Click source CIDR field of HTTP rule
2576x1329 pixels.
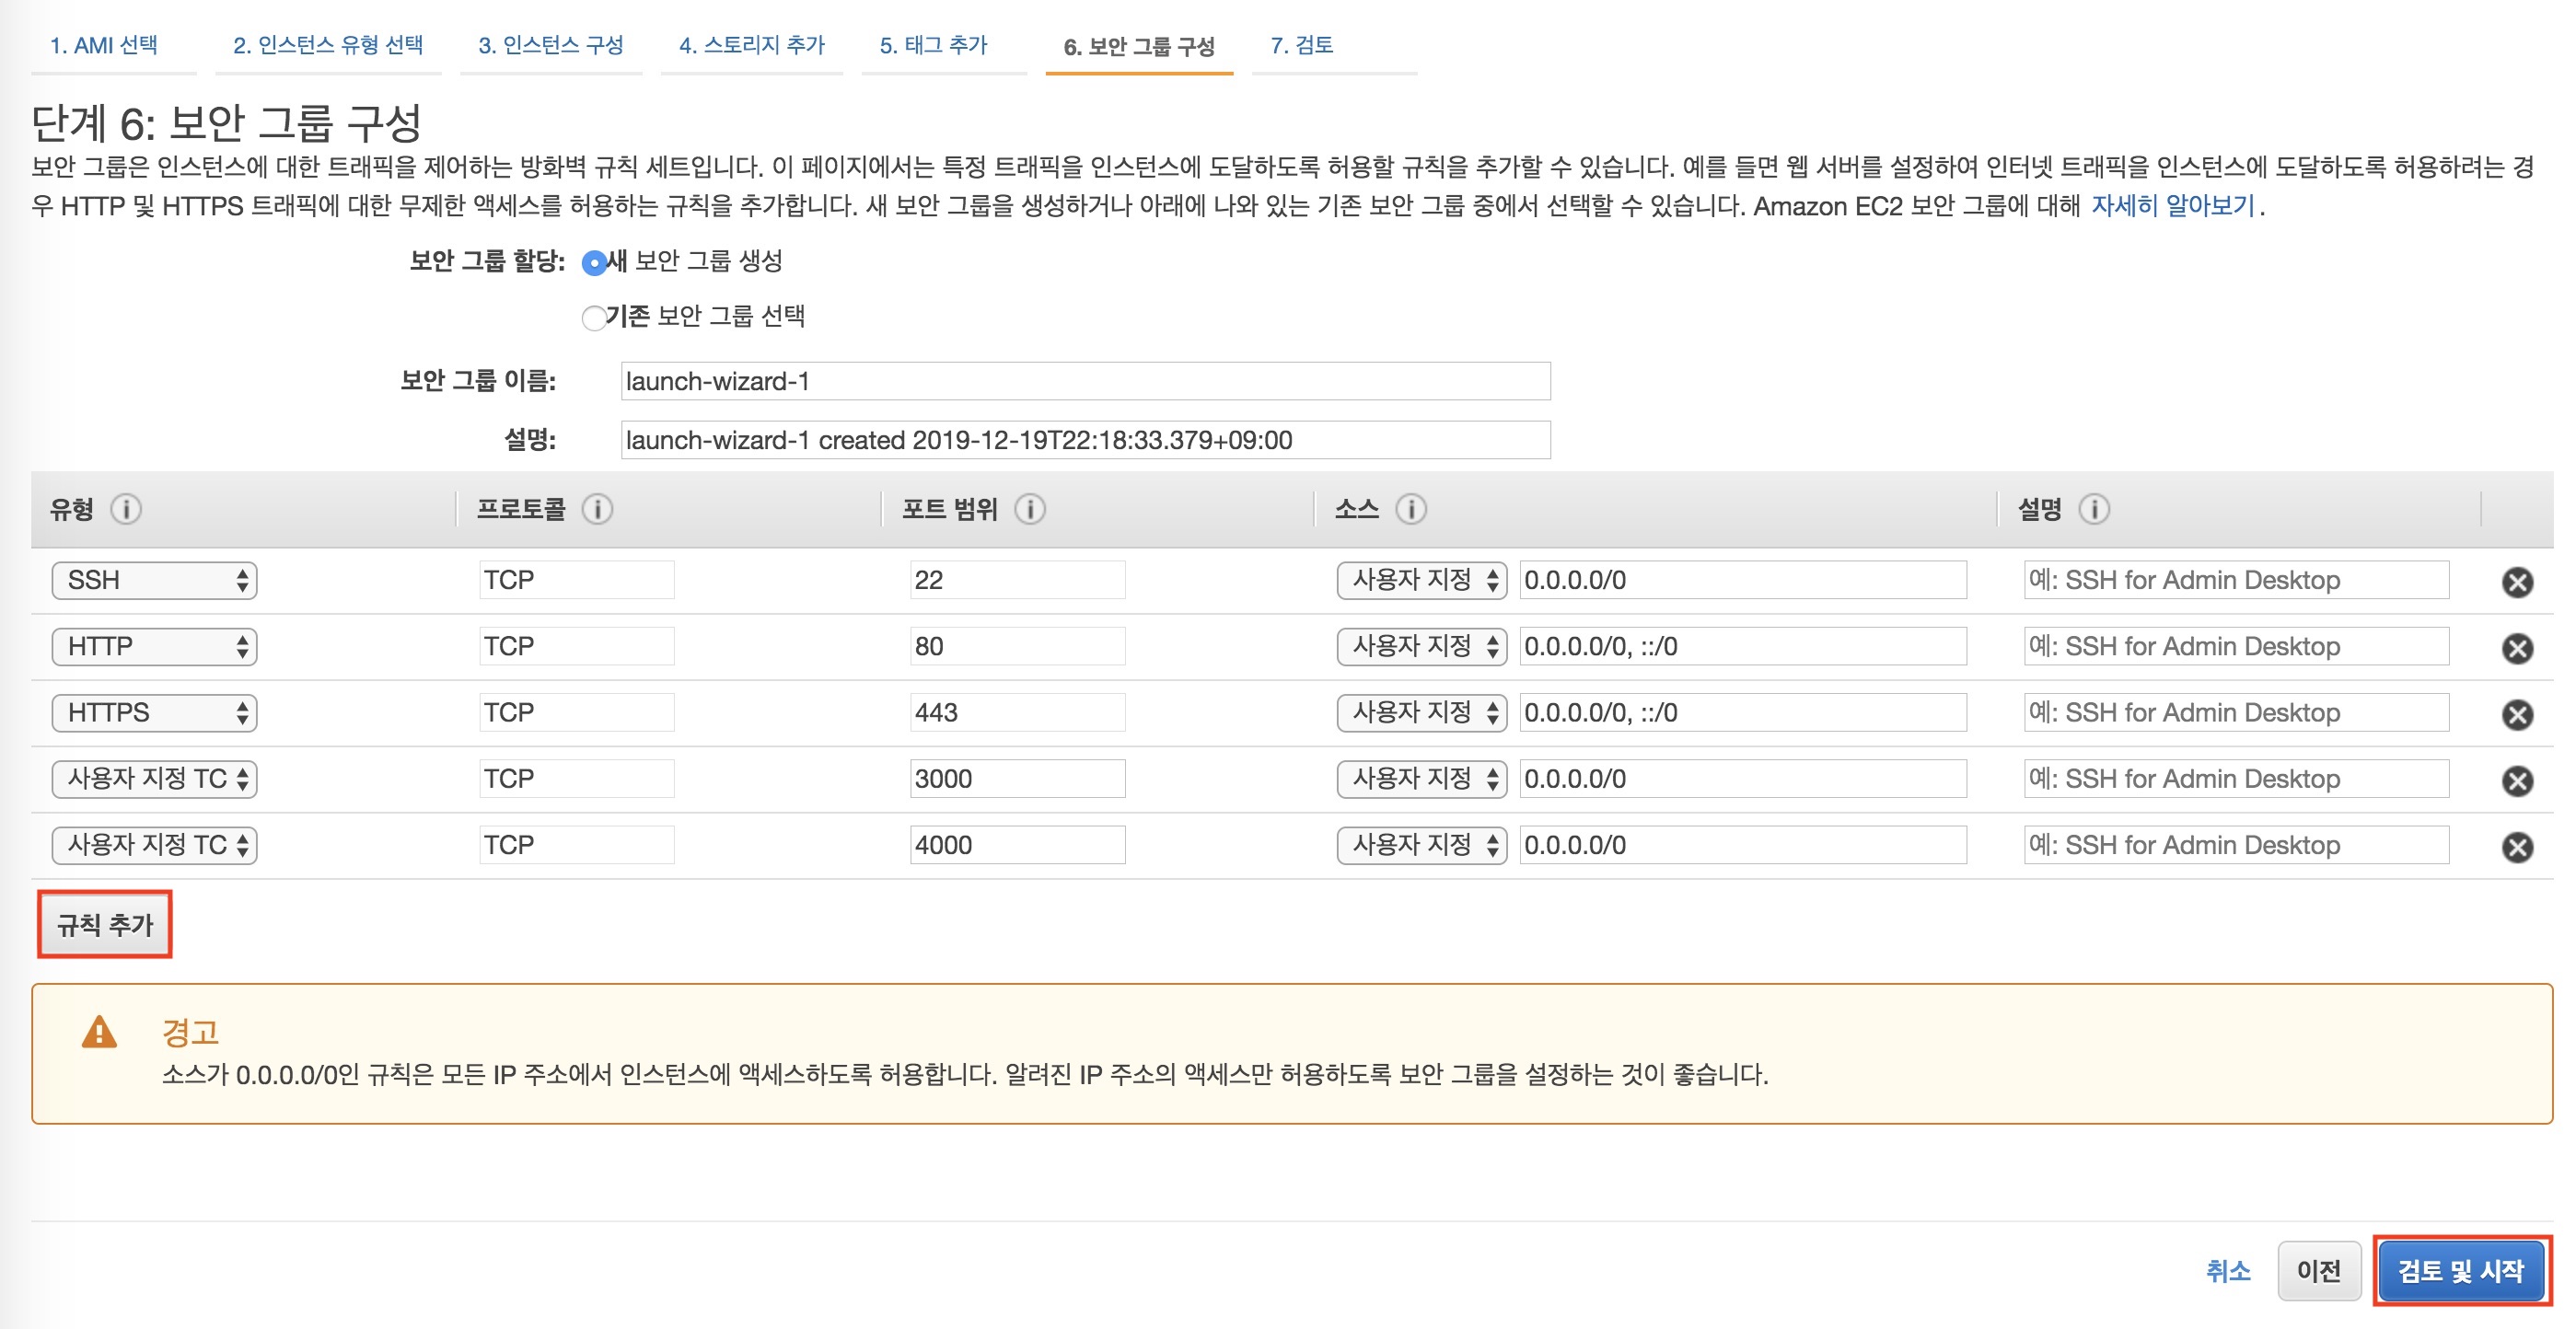[1743, 646]
